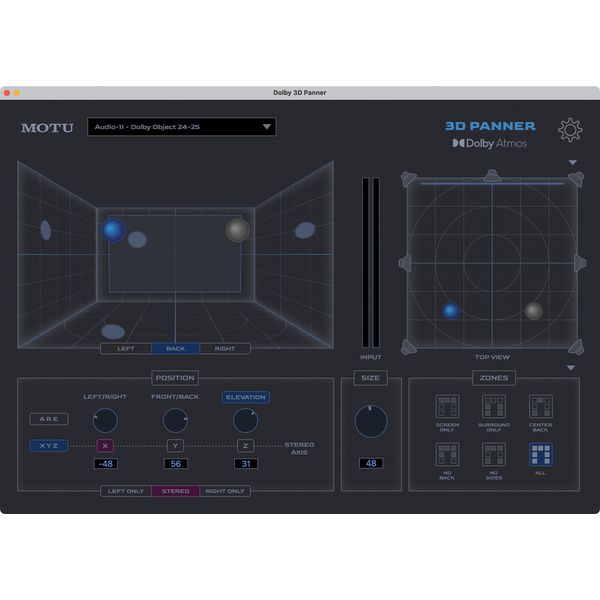The height and width of the screenshot is (600, 600).
Task: Toggle the Z stereo axis button
Action: point(245,446)
